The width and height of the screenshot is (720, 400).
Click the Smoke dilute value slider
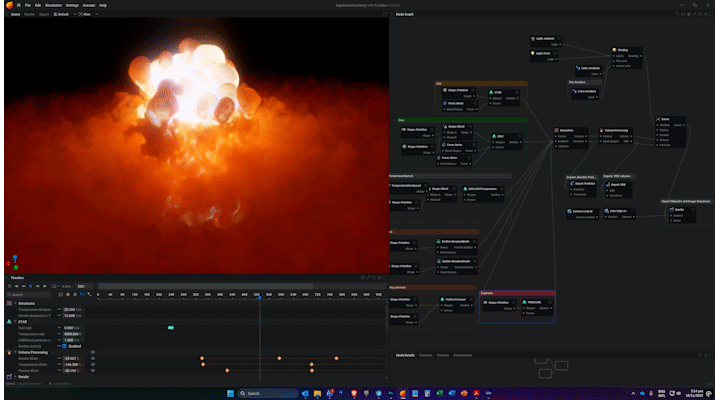click(x=72, y=358)
